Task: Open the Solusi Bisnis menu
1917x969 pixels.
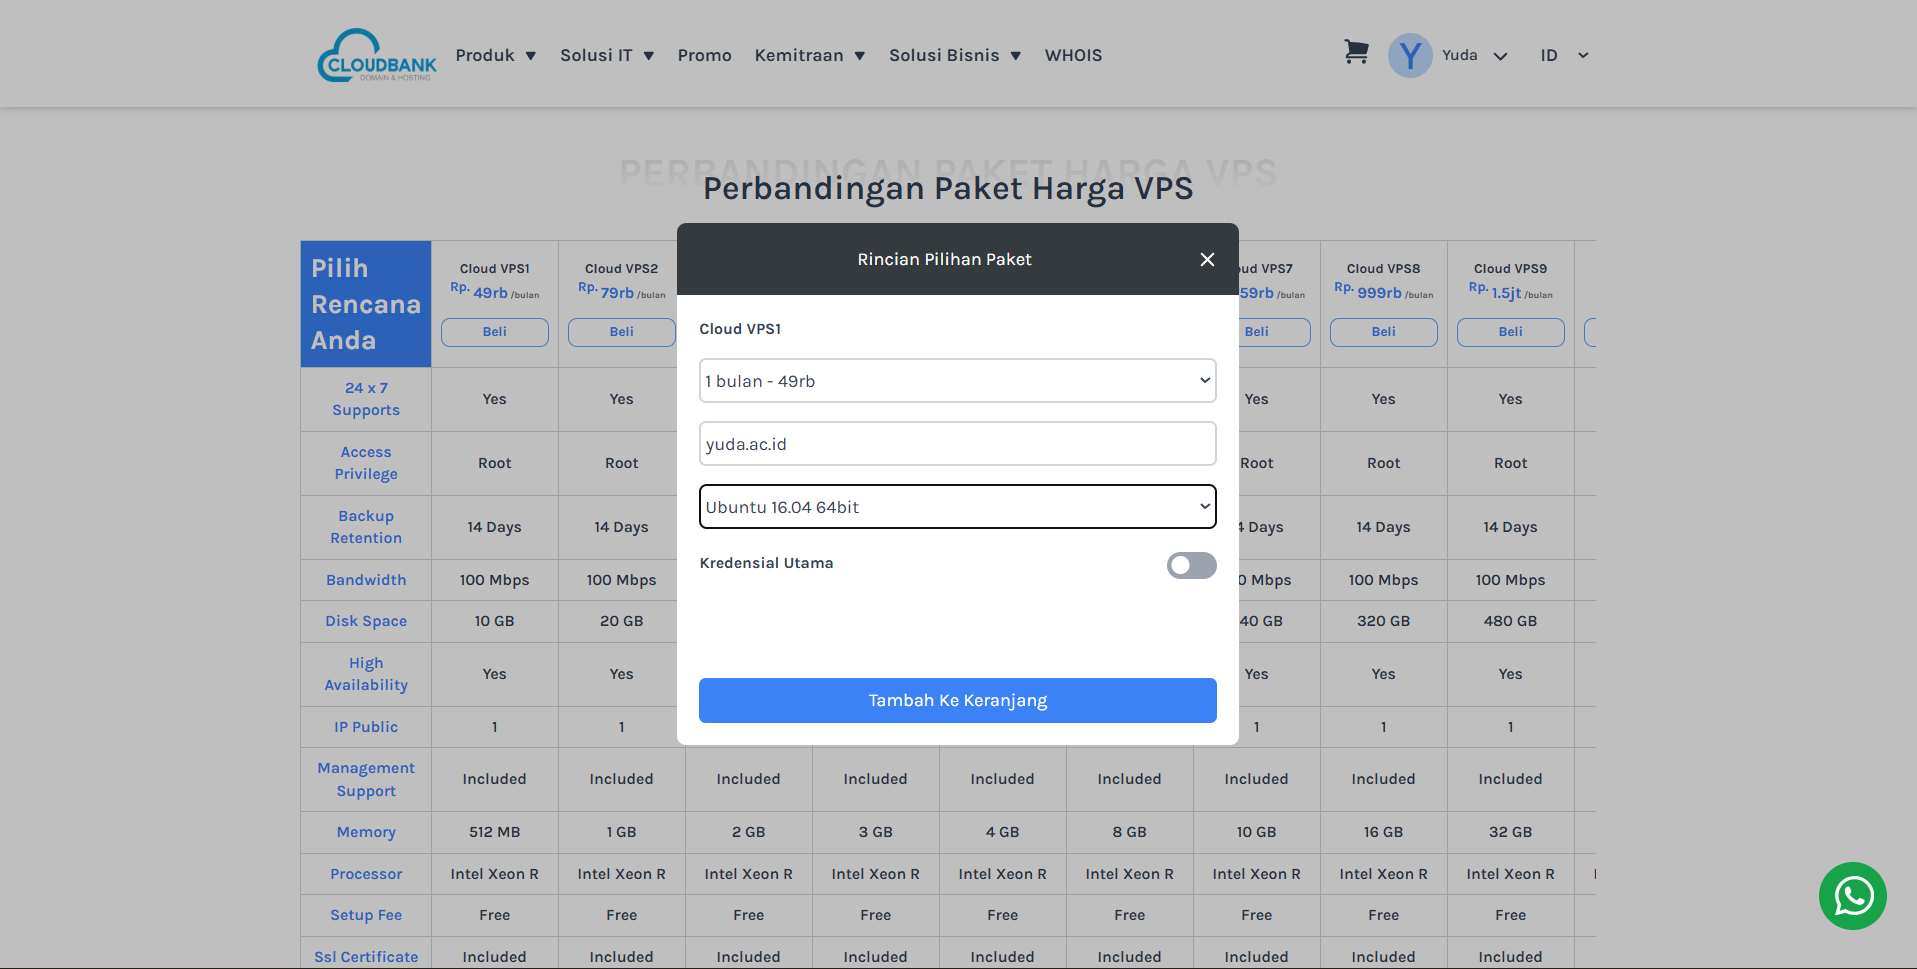Action: tap(954, 56)
